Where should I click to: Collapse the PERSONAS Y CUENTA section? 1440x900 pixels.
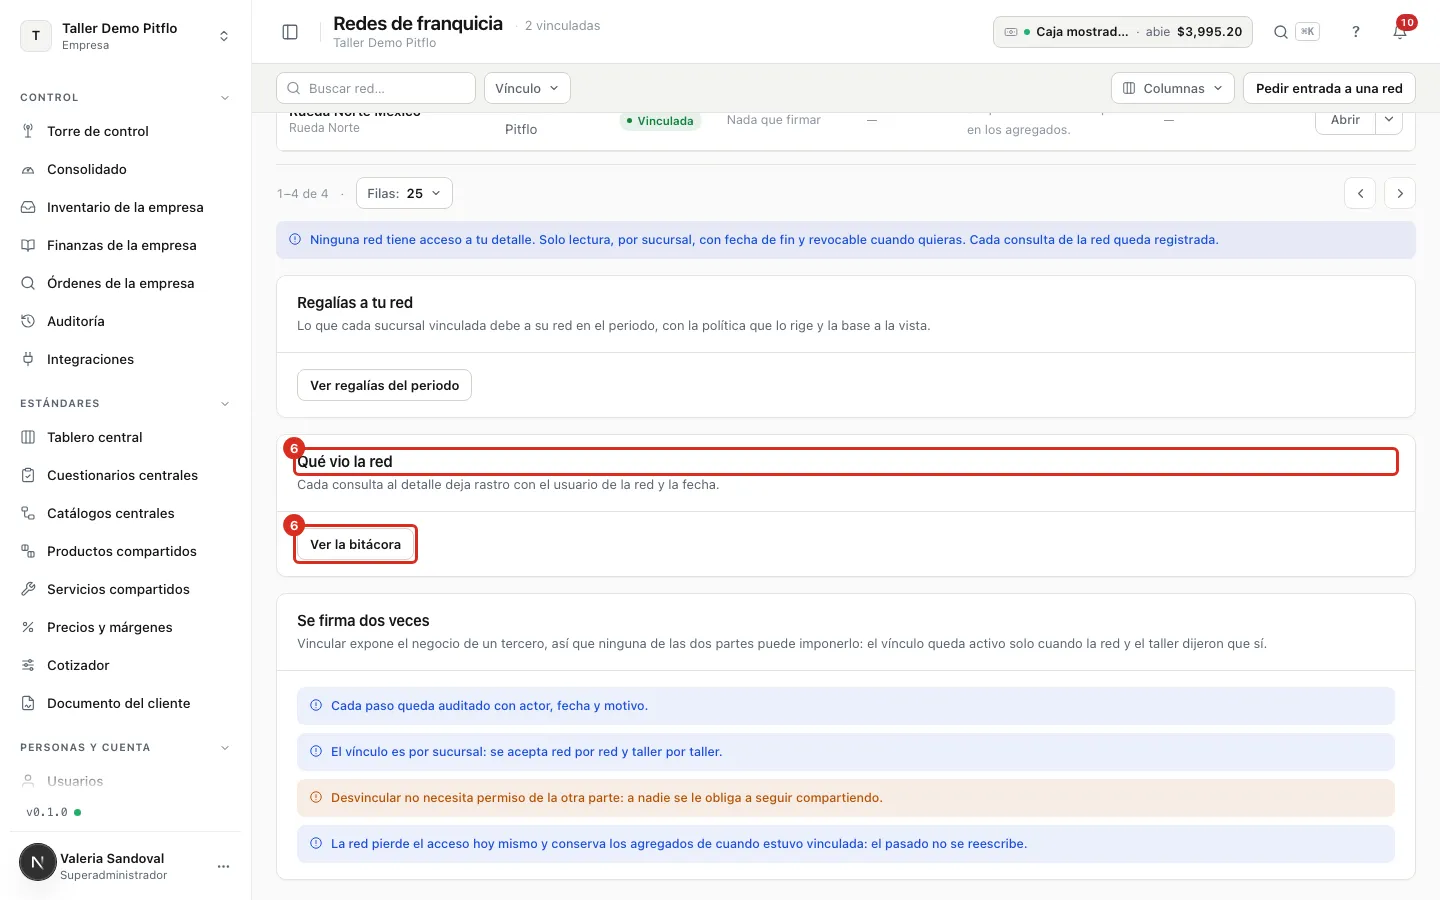point(225,748)
